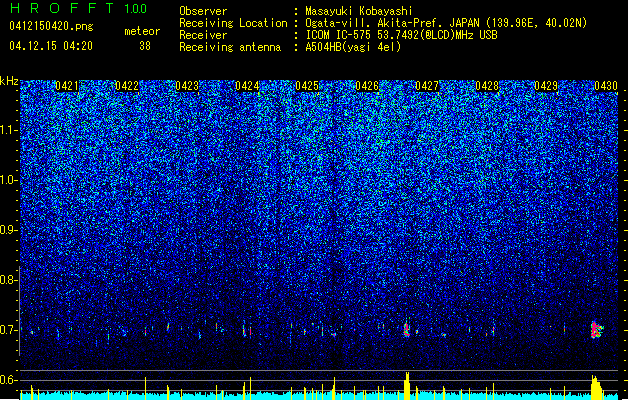Click the 0421 time marker
This screenshot has width=629, height=400.
tap(67, 86)
